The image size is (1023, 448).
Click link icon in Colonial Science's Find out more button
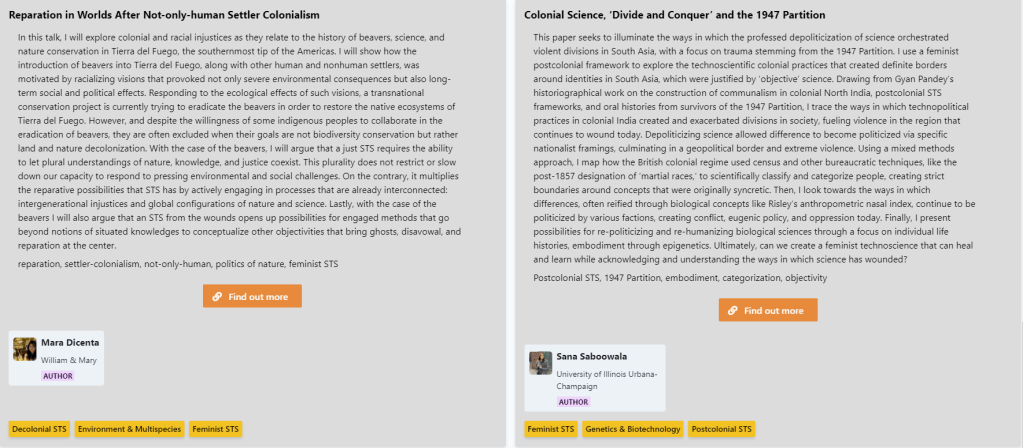pyautogui.click(x=733, y=310)
